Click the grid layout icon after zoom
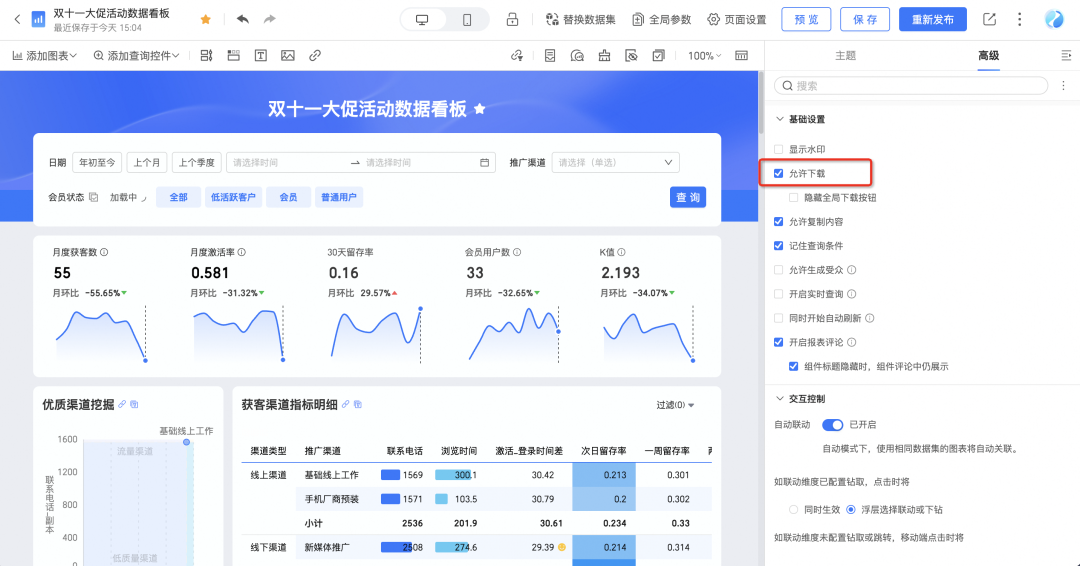 (741, 56)
